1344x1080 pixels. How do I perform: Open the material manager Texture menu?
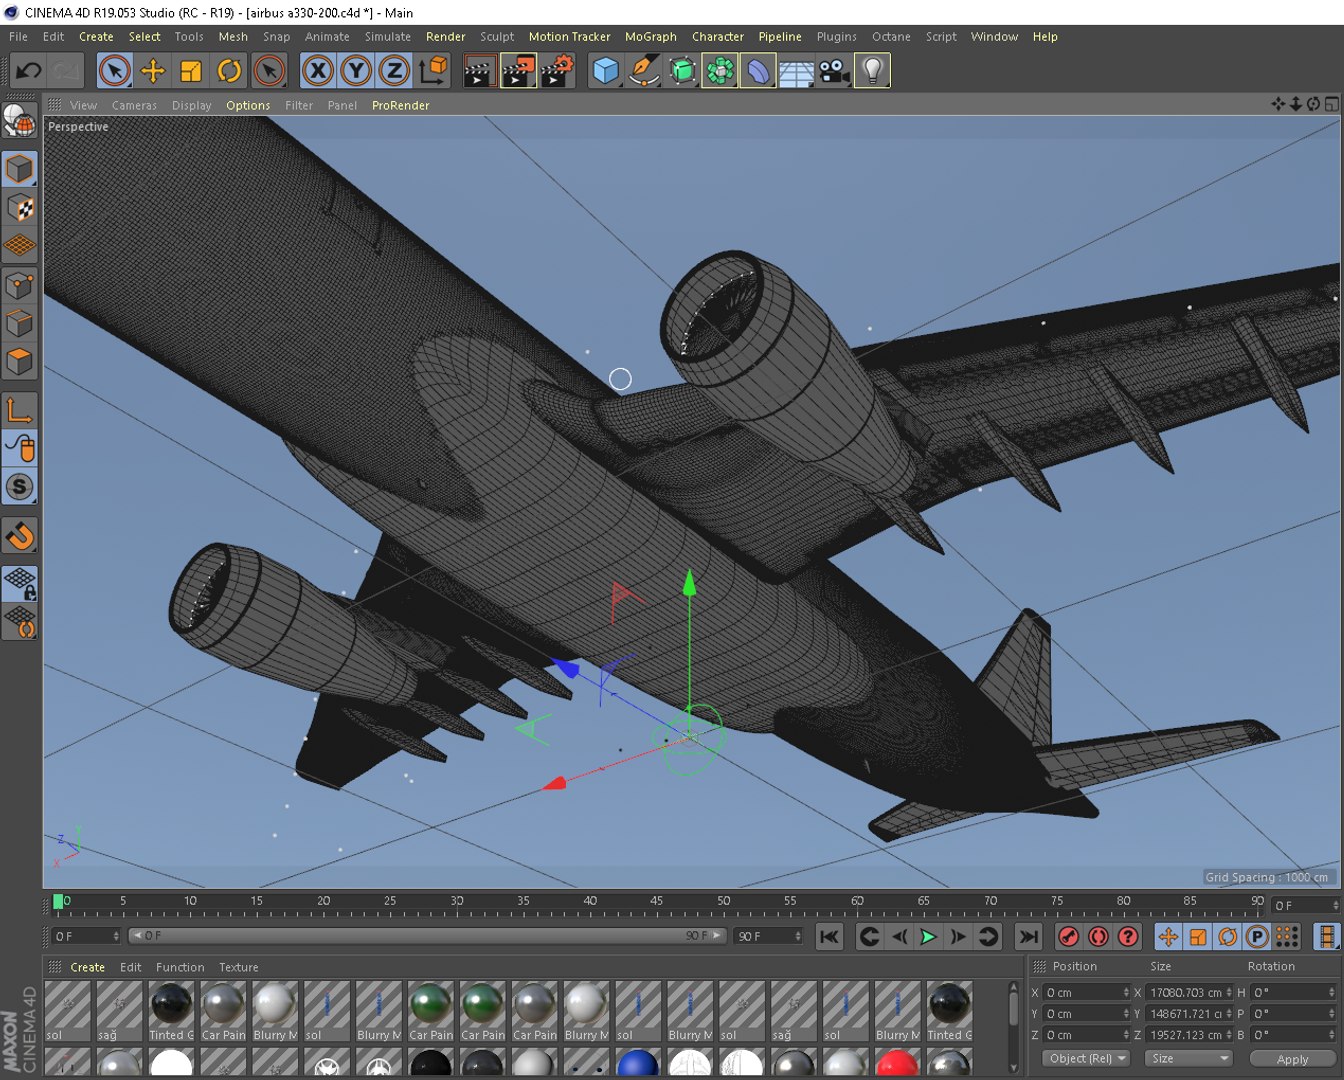tap(239, 967)
